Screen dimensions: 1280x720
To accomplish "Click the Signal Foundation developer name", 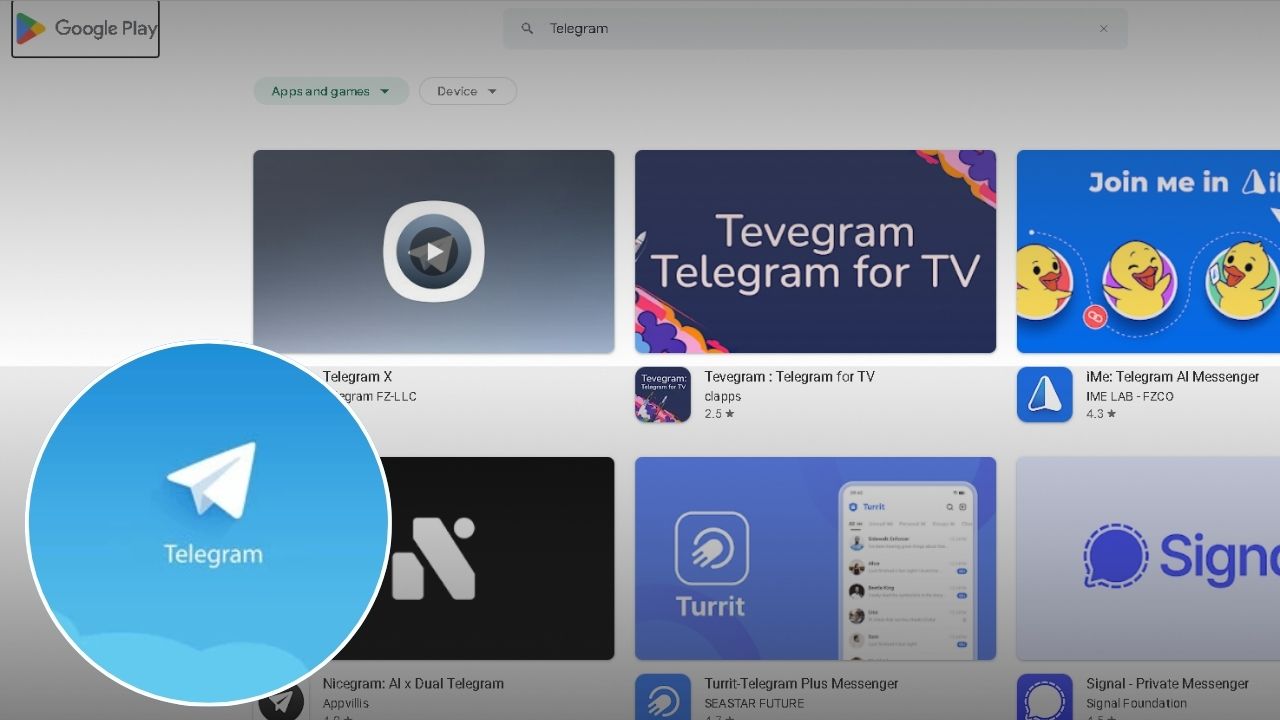I will (x=1136, y=703).
